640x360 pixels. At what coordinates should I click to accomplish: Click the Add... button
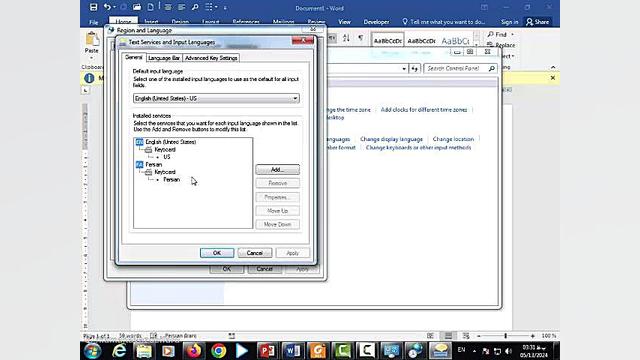(278, 169)
